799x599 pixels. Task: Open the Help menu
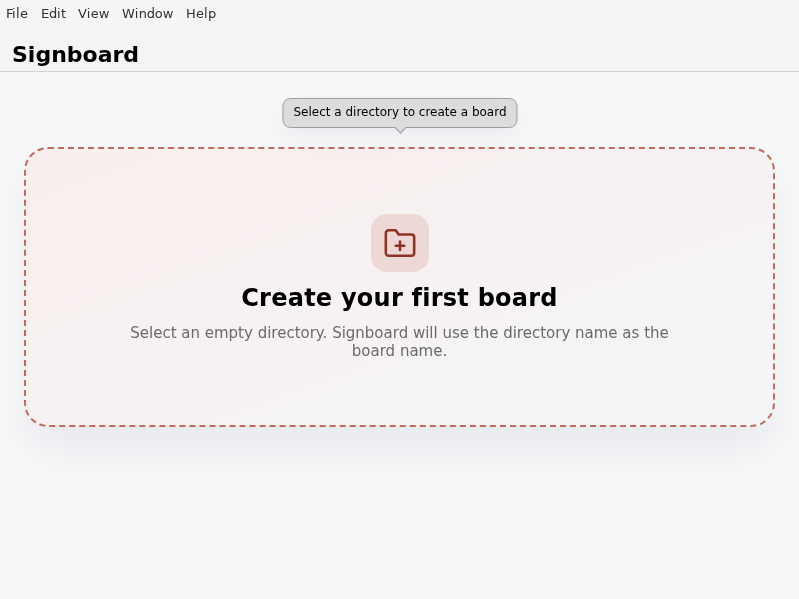tap(201, 13)
